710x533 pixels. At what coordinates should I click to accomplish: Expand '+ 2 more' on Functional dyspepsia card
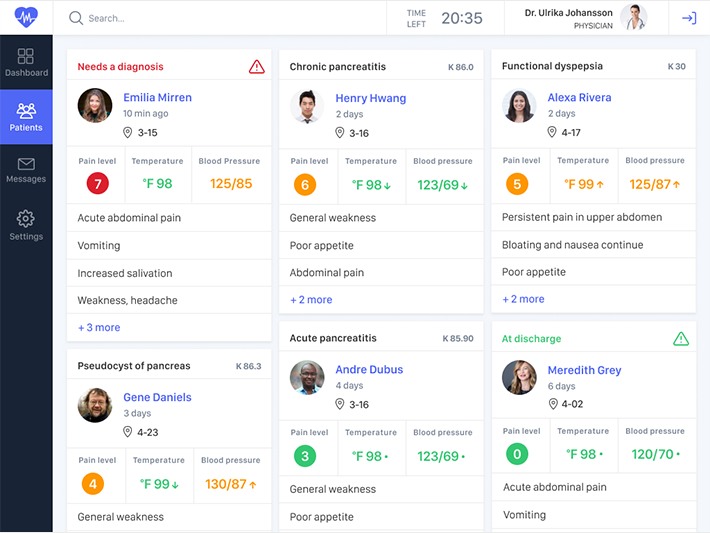(523, 299)
